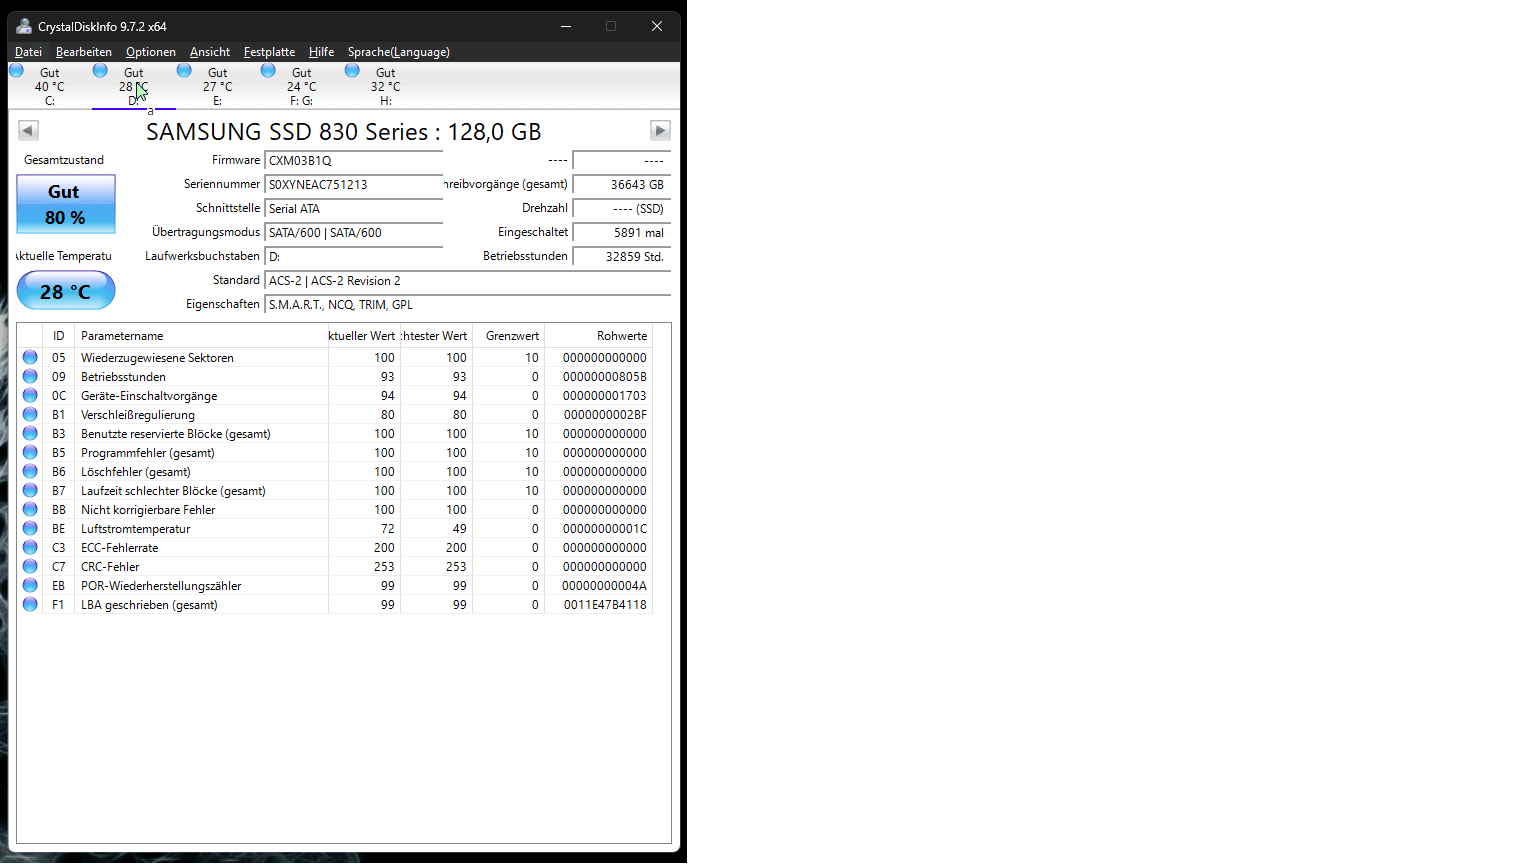Screen dimensions: 1536x864
Task: Click total writes value 36643 GB
Action: coord(622,184)
